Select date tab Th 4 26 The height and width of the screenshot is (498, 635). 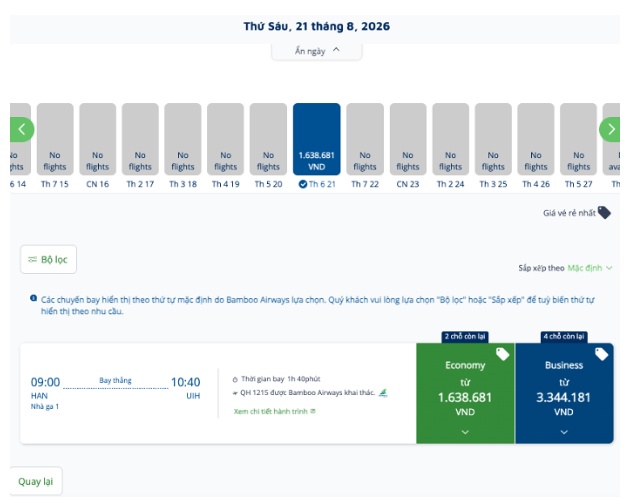[x=536, y=146]
